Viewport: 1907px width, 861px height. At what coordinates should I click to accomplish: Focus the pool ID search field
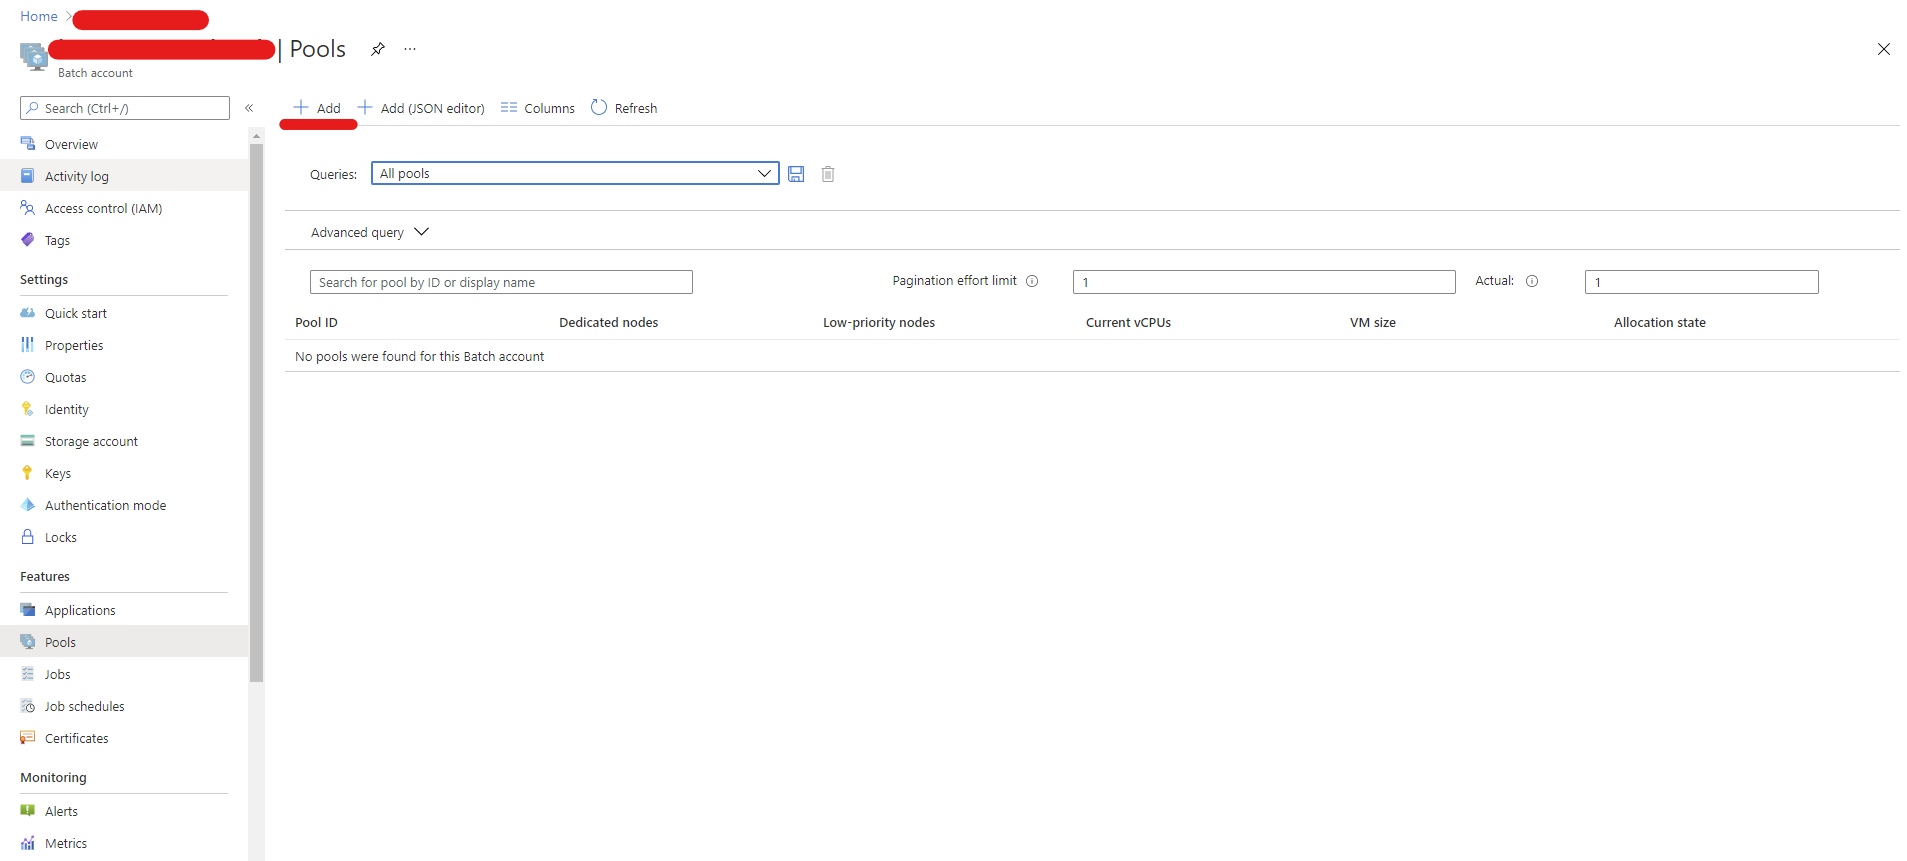[x=501, y=282]
